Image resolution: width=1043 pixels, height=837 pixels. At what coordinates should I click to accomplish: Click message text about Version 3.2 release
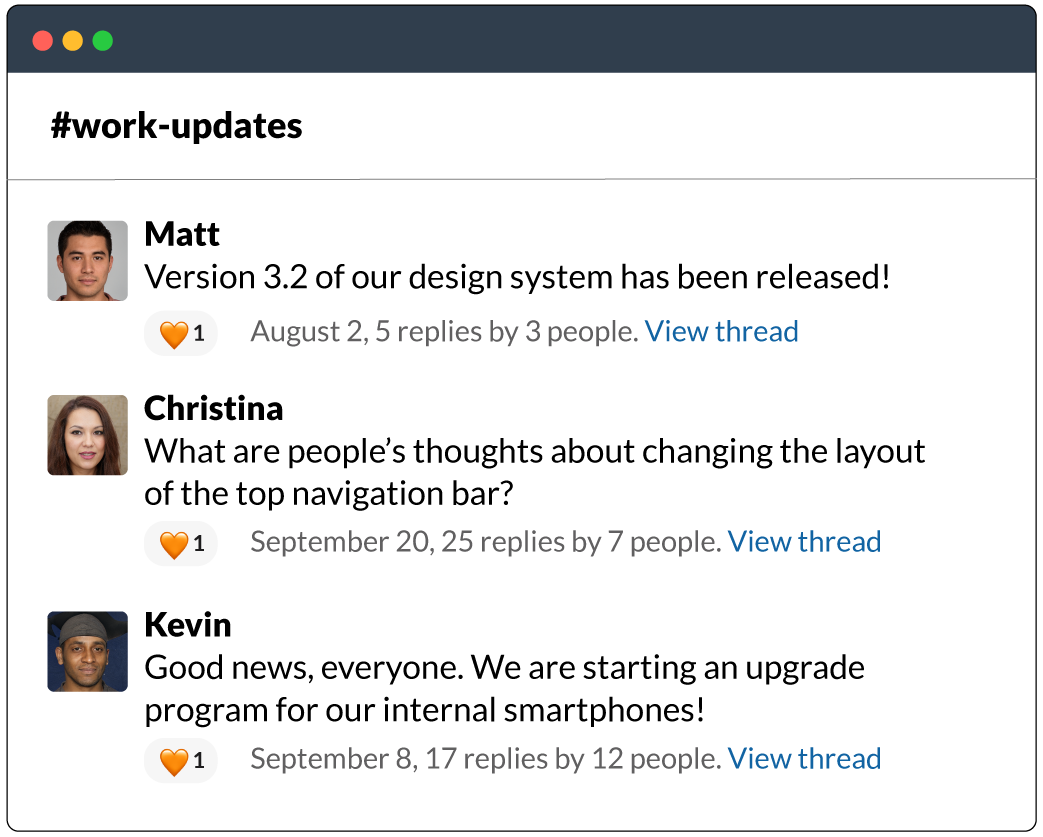coord(517,277)
